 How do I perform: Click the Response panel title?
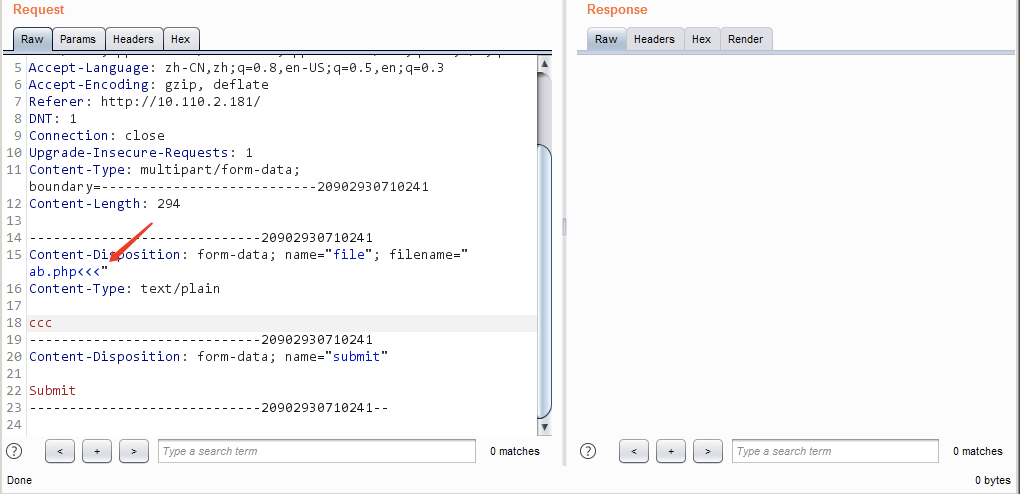[x=617, y=10]
